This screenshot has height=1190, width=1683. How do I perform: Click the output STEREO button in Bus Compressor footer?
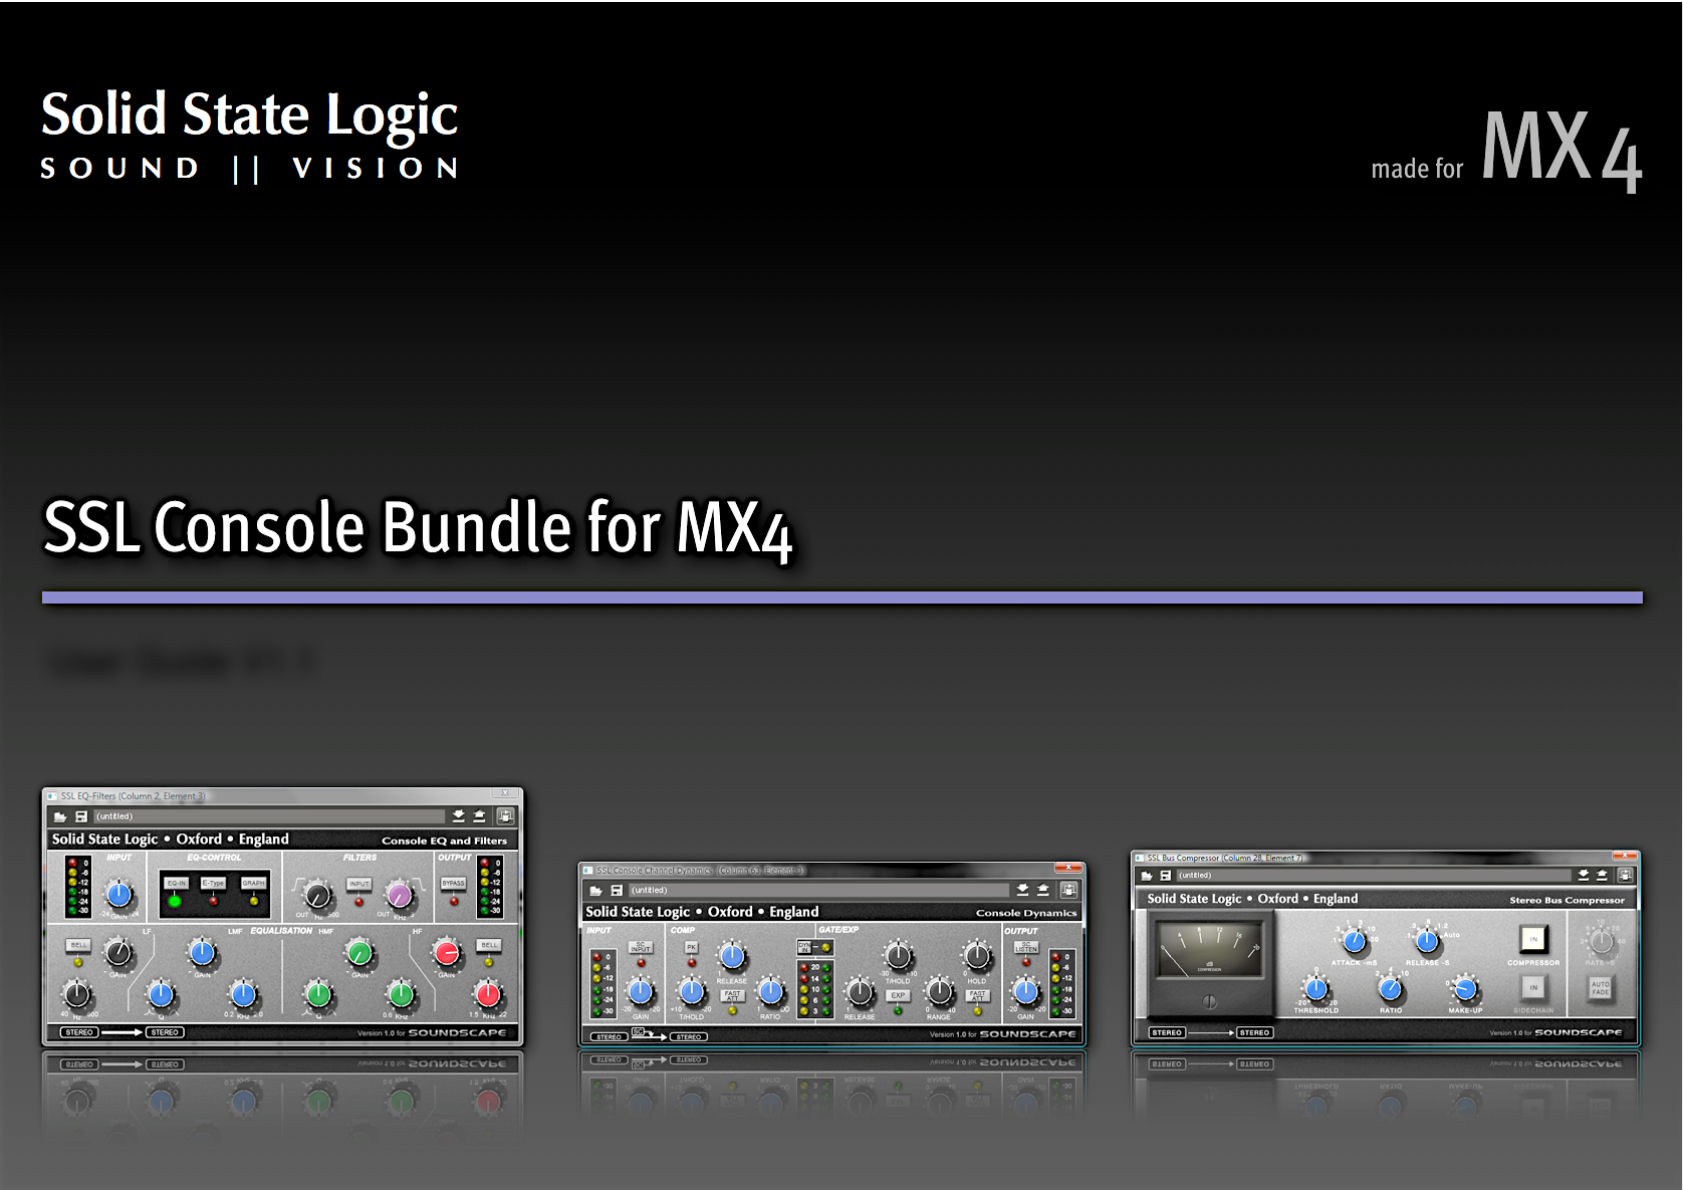[1254, 1033]
